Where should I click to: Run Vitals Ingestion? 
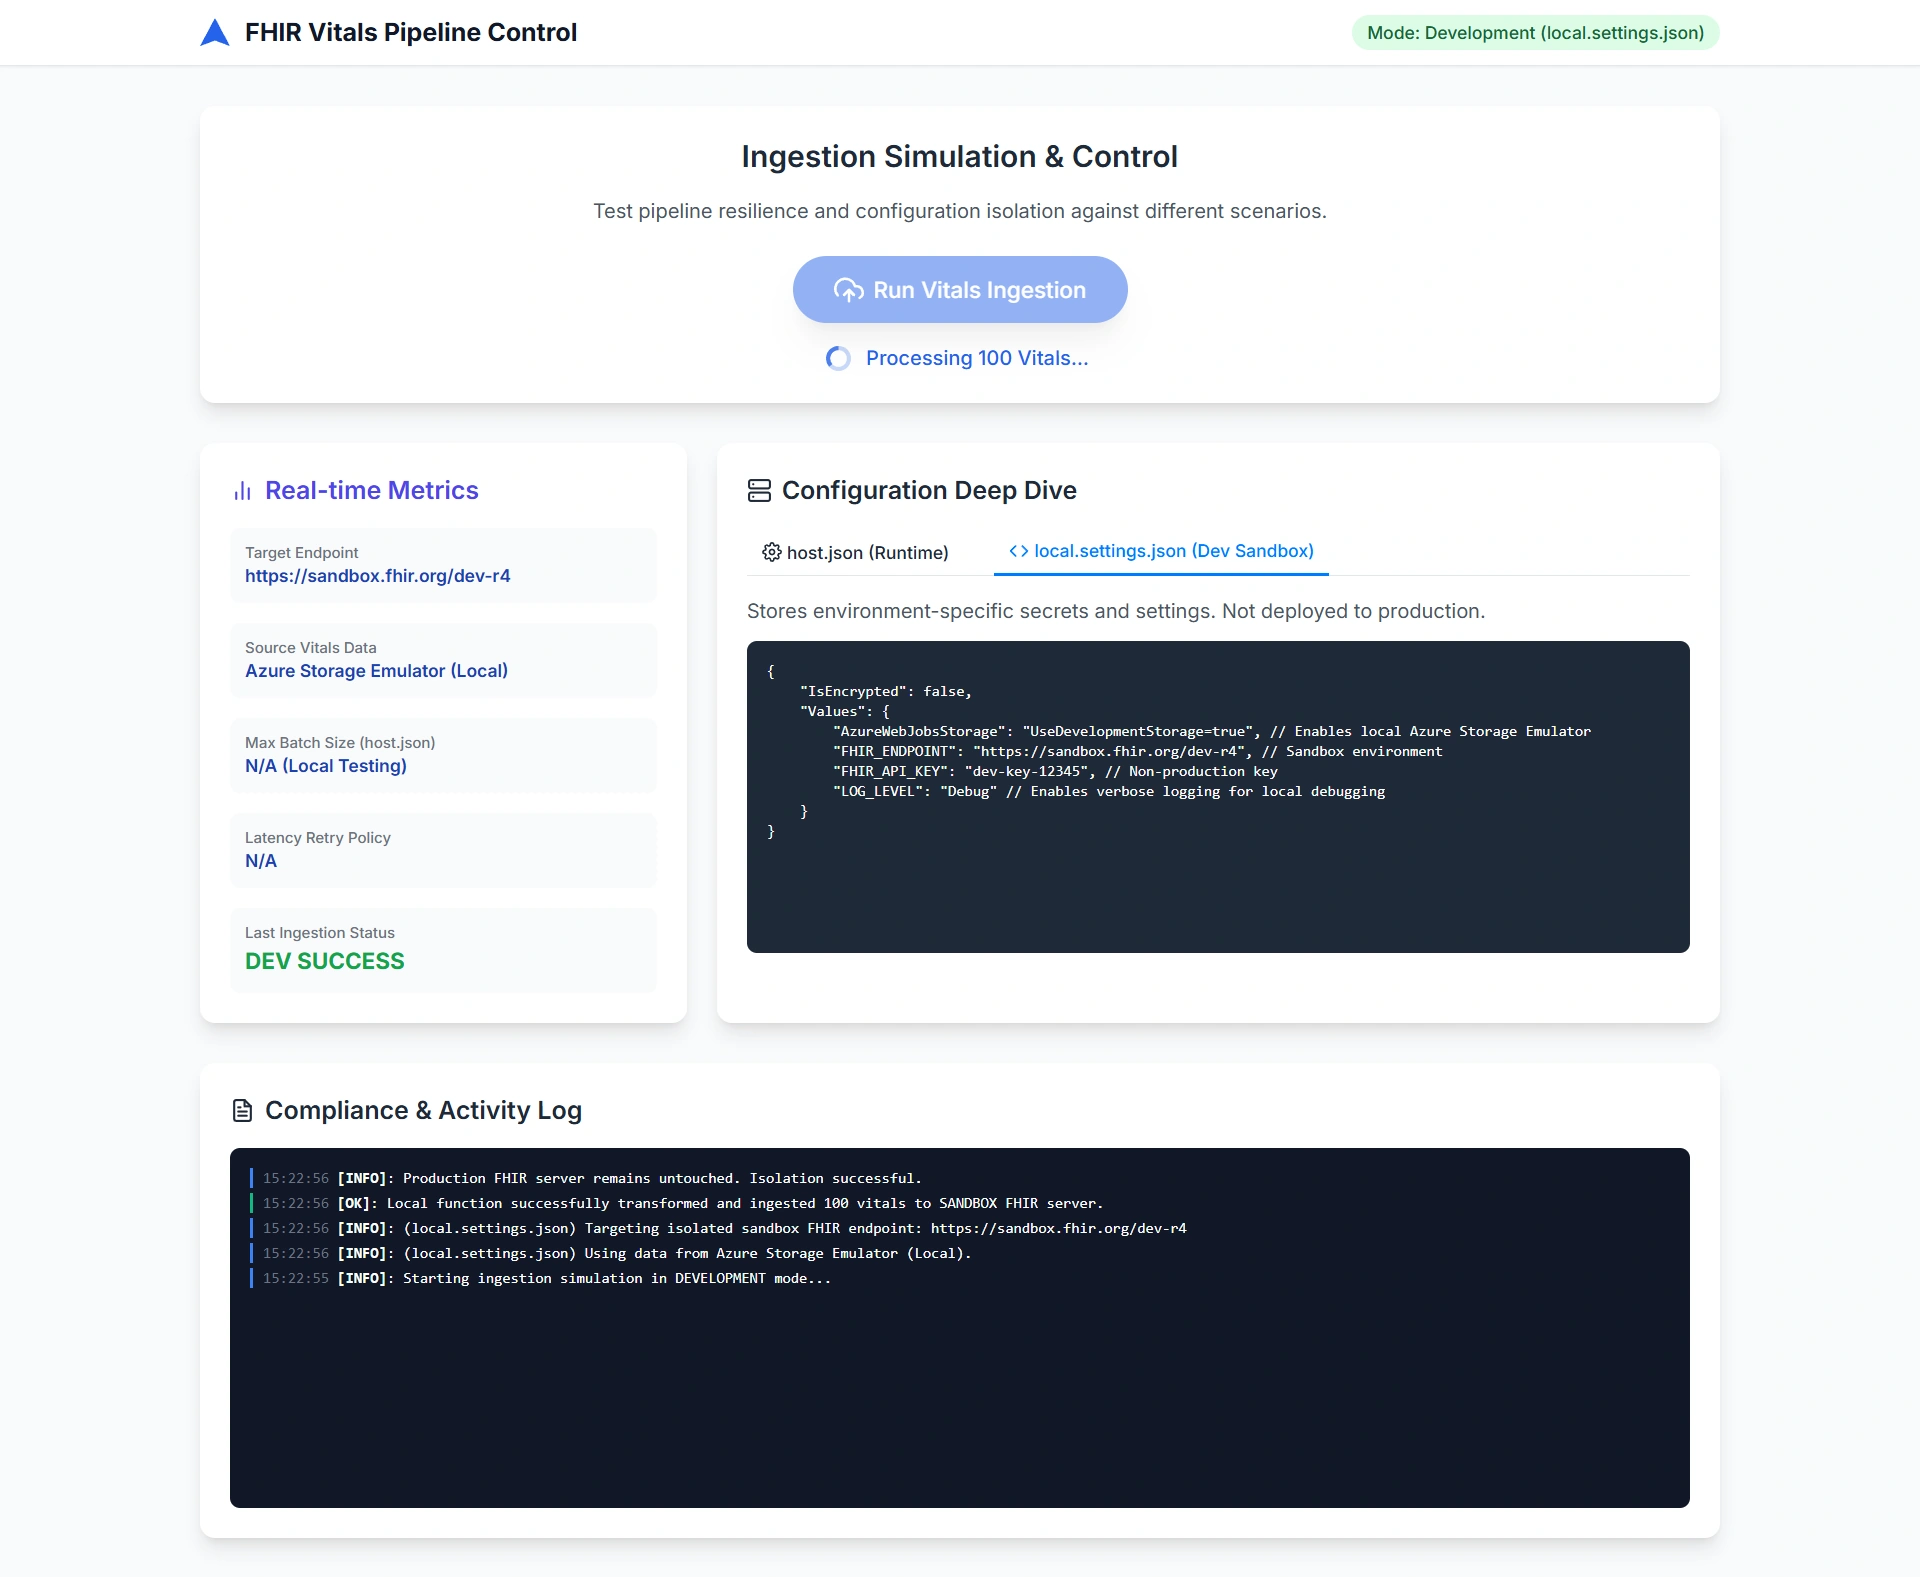tap(960, 290)
